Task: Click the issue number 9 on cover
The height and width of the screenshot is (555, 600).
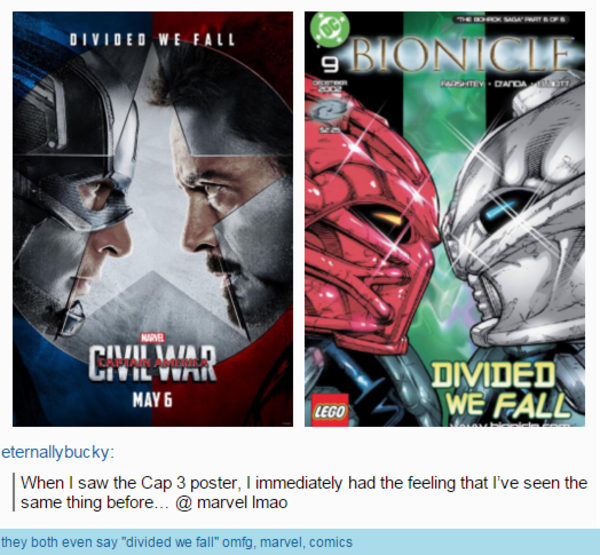Action: (329, 64)
